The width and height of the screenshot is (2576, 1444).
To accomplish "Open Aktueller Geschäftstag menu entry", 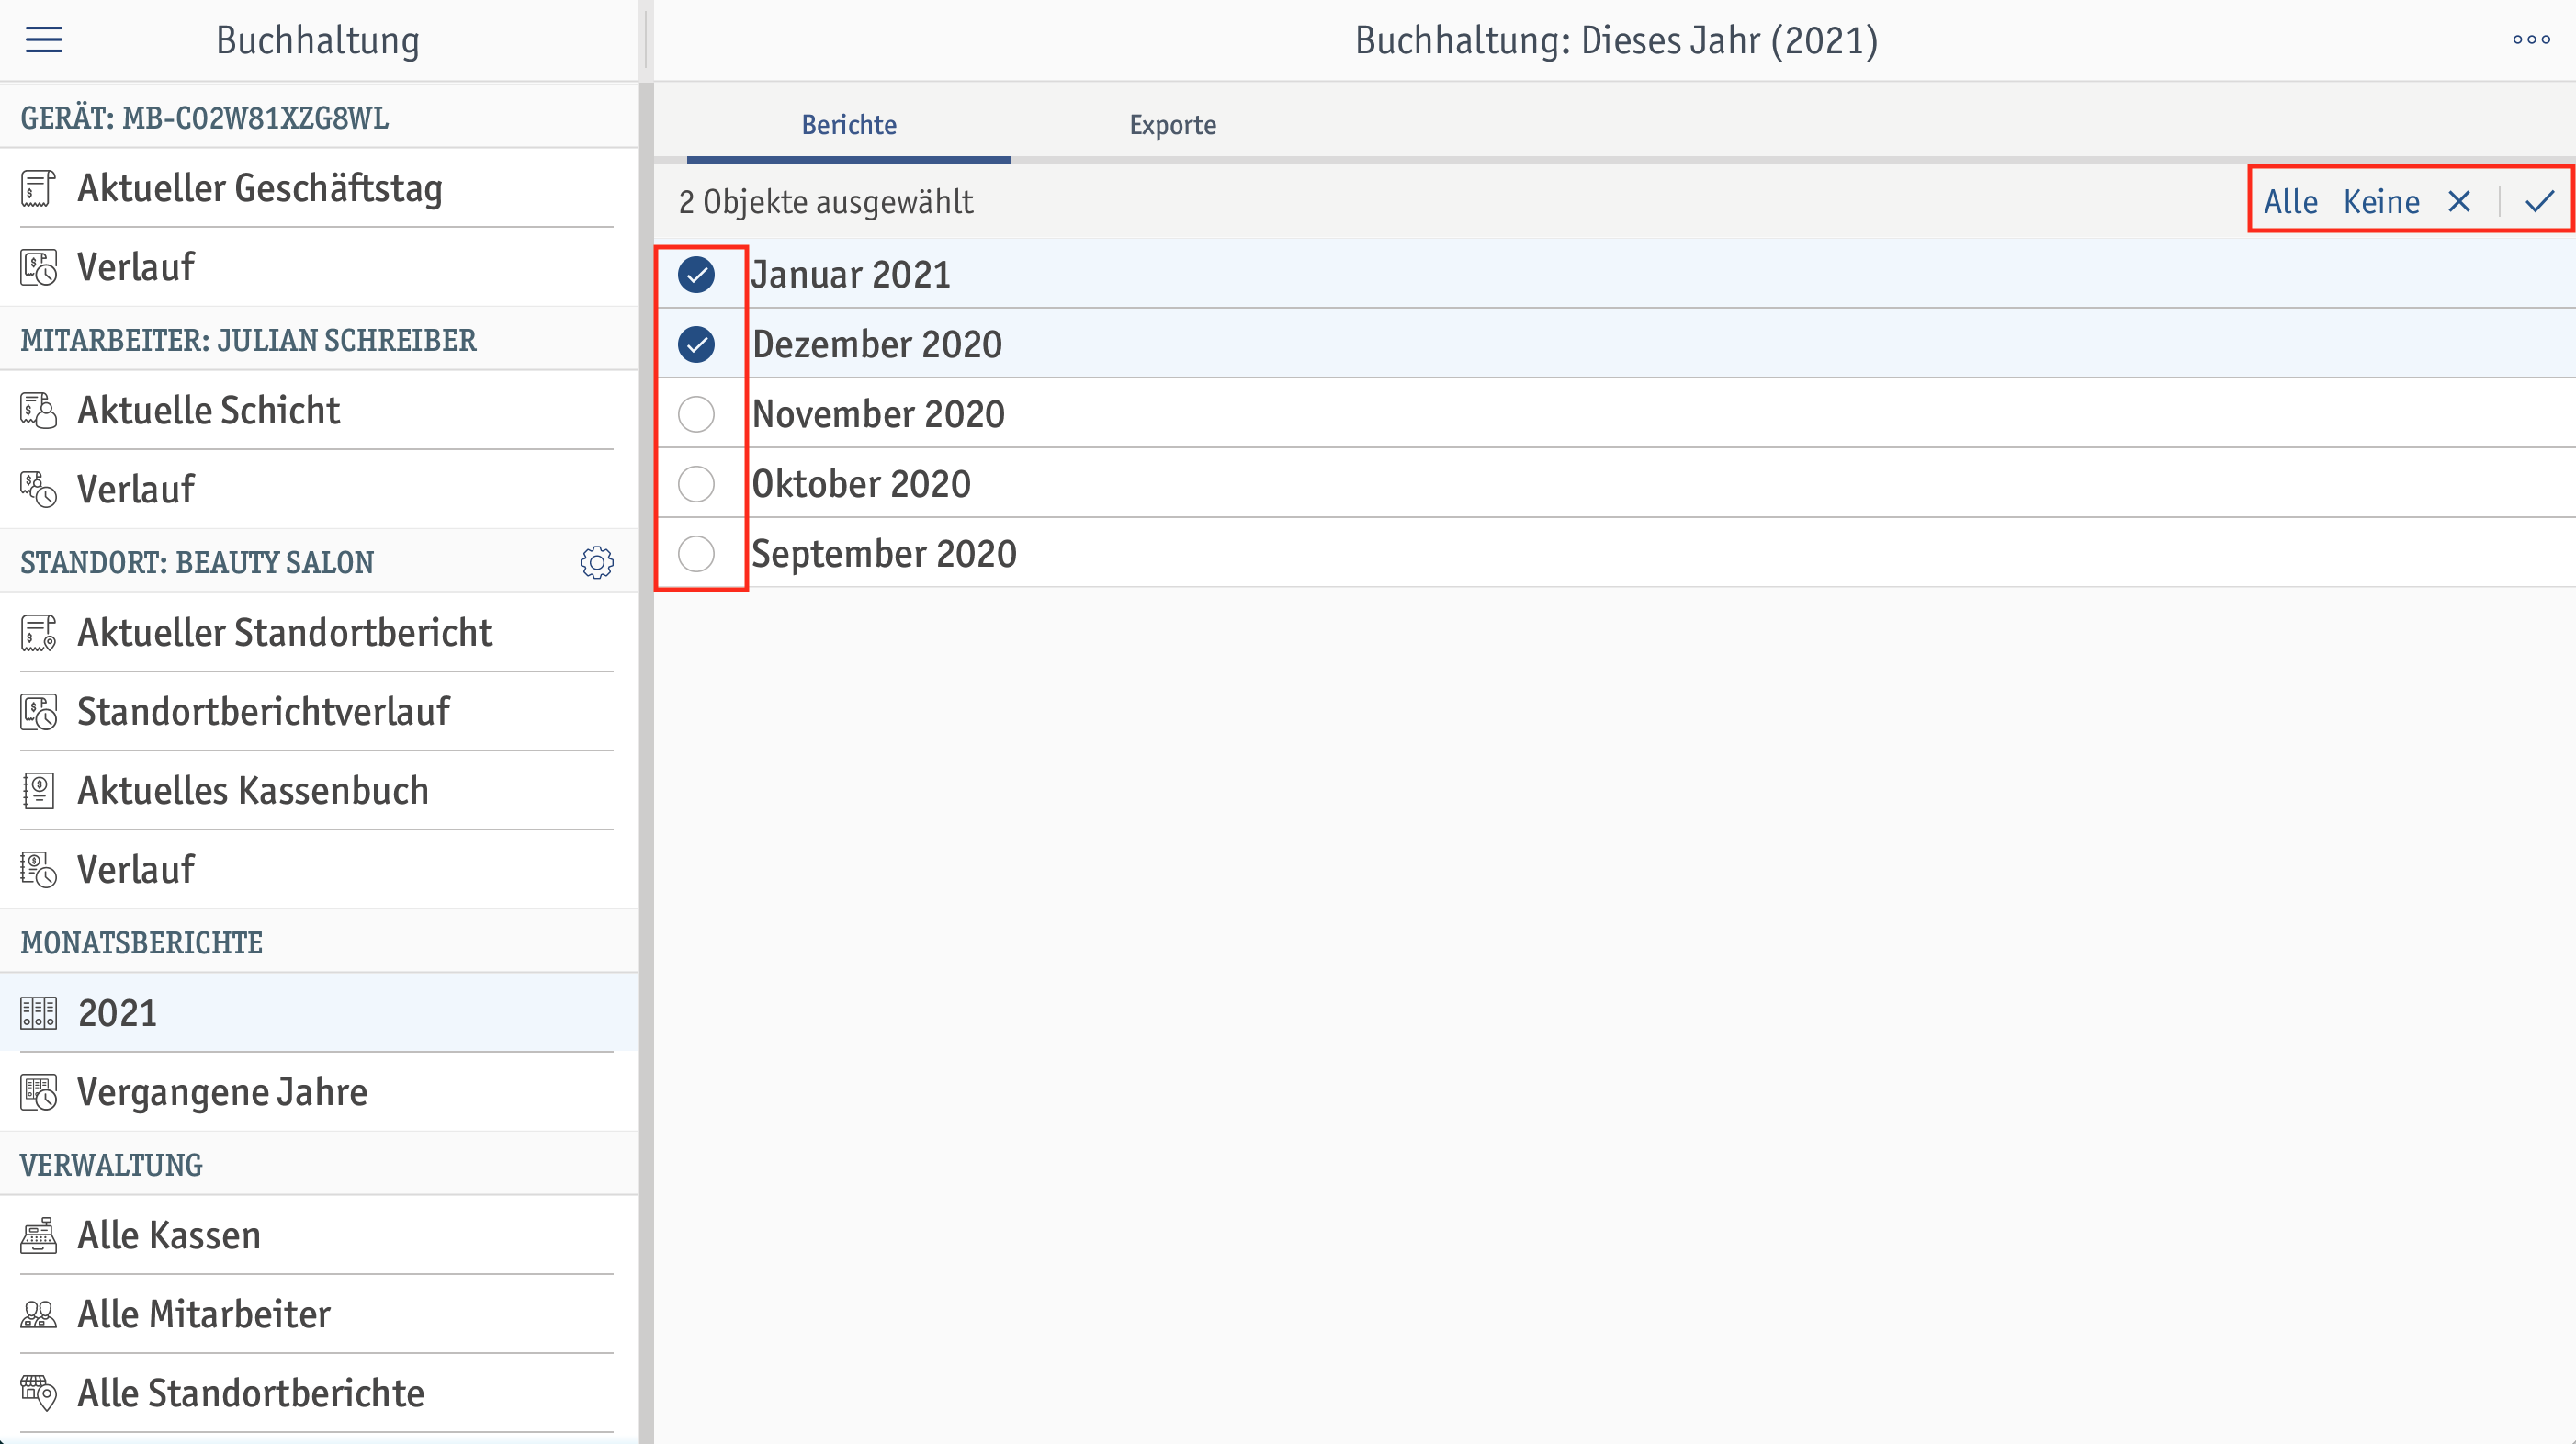I will [318, 188].
